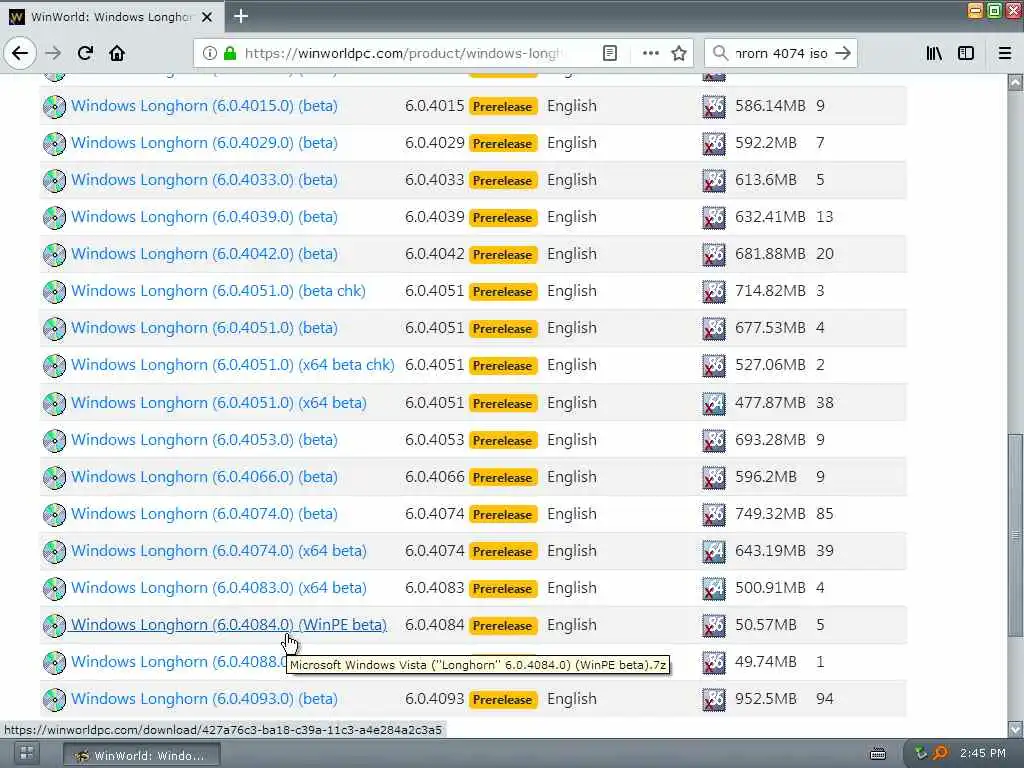Click the x64 architecture icon in 477.87MB row

714,404
